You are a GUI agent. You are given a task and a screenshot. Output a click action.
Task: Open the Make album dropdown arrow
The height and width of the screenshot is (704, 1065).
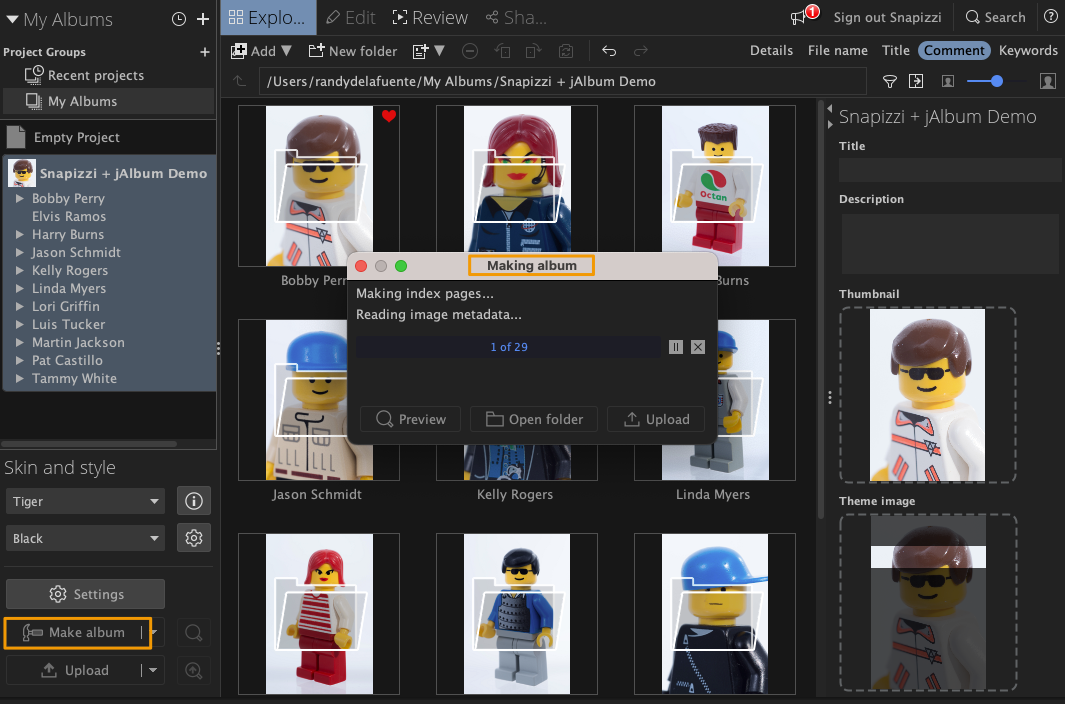tap(154, 633)
